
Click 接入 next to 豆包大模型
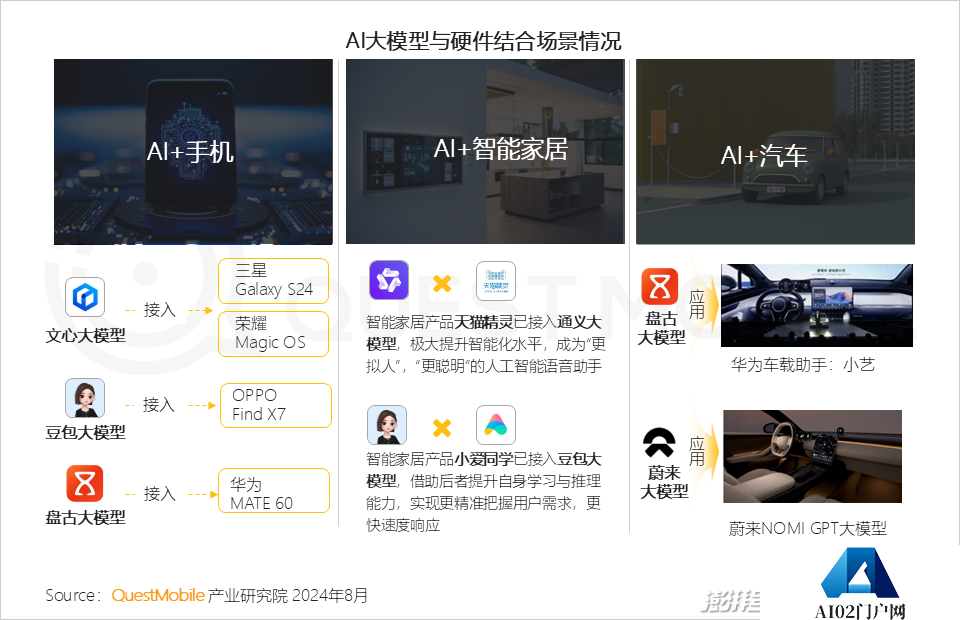pyautogui.click(x=159, y=405)
